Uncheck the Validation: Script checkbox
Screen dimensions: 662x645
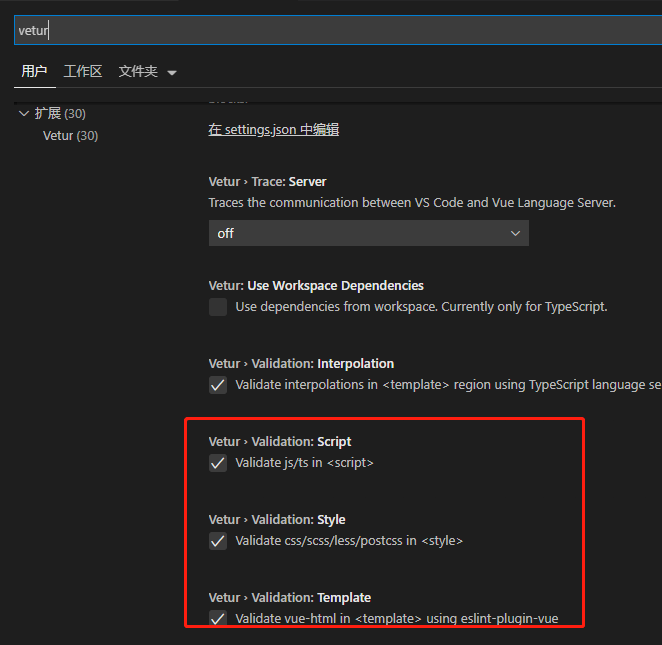coord(218,463)
